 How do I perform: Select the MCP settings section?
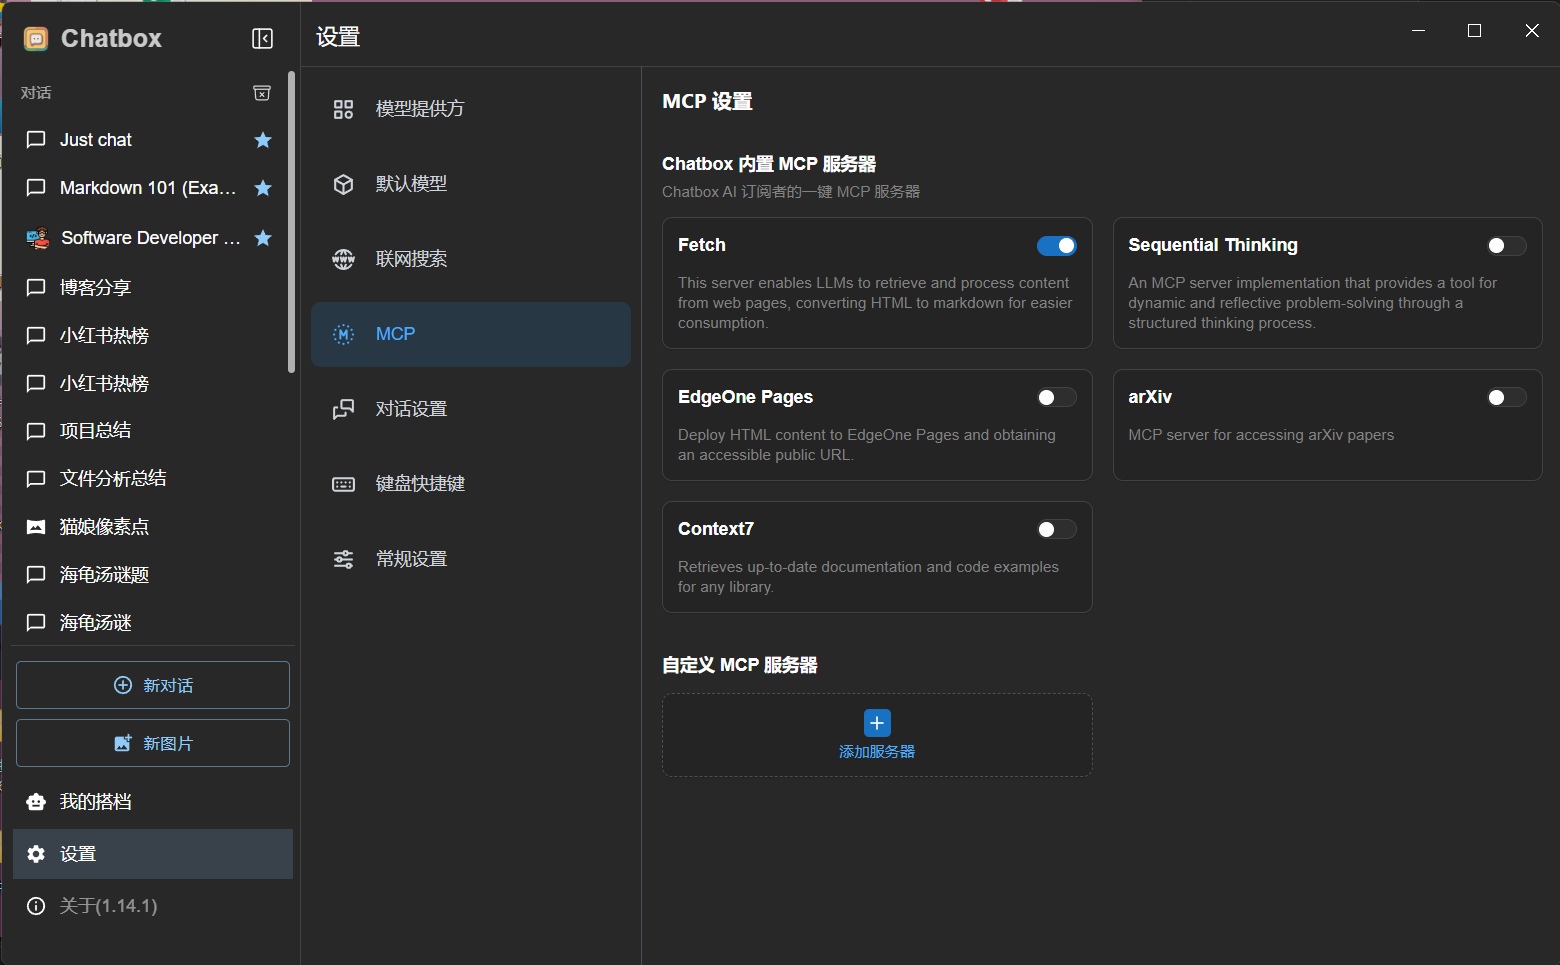click(x=470, y=334)
